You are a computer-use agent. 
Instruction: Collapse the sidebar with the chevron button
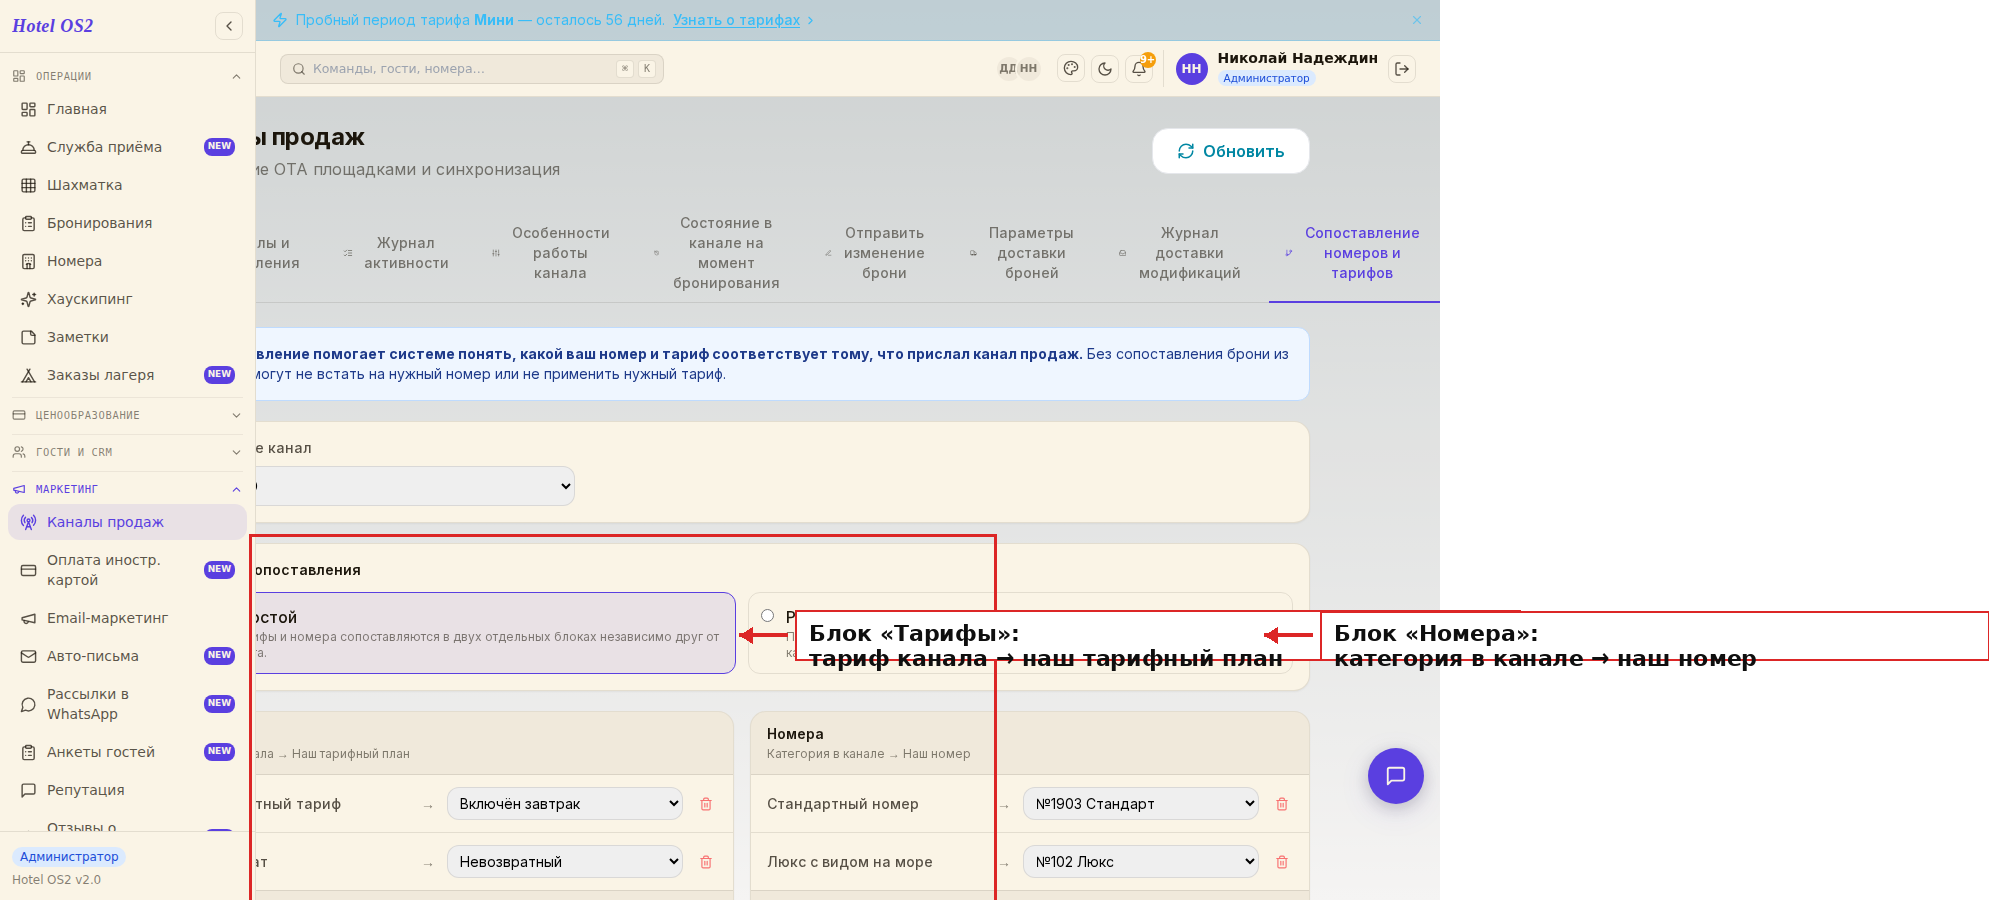(x=229, y=26)
